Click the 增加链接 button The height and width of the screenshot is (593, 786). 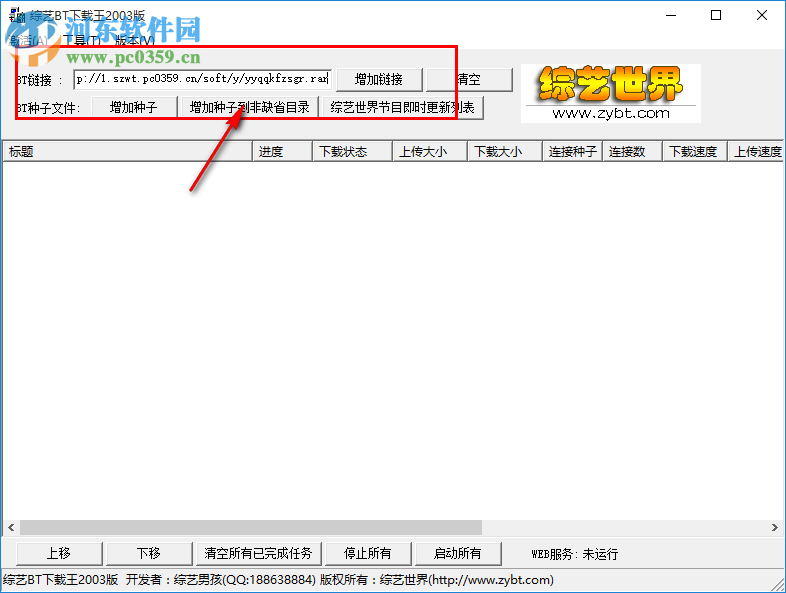point(379,80)
